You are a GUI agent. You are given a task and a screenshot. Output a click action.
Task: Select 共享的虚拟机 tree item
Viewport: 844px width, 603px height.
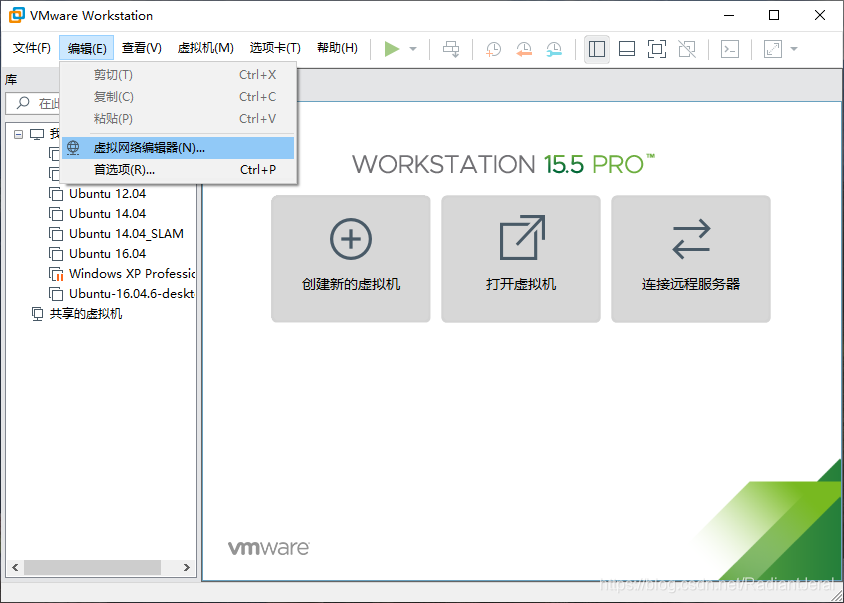point(86,314)
